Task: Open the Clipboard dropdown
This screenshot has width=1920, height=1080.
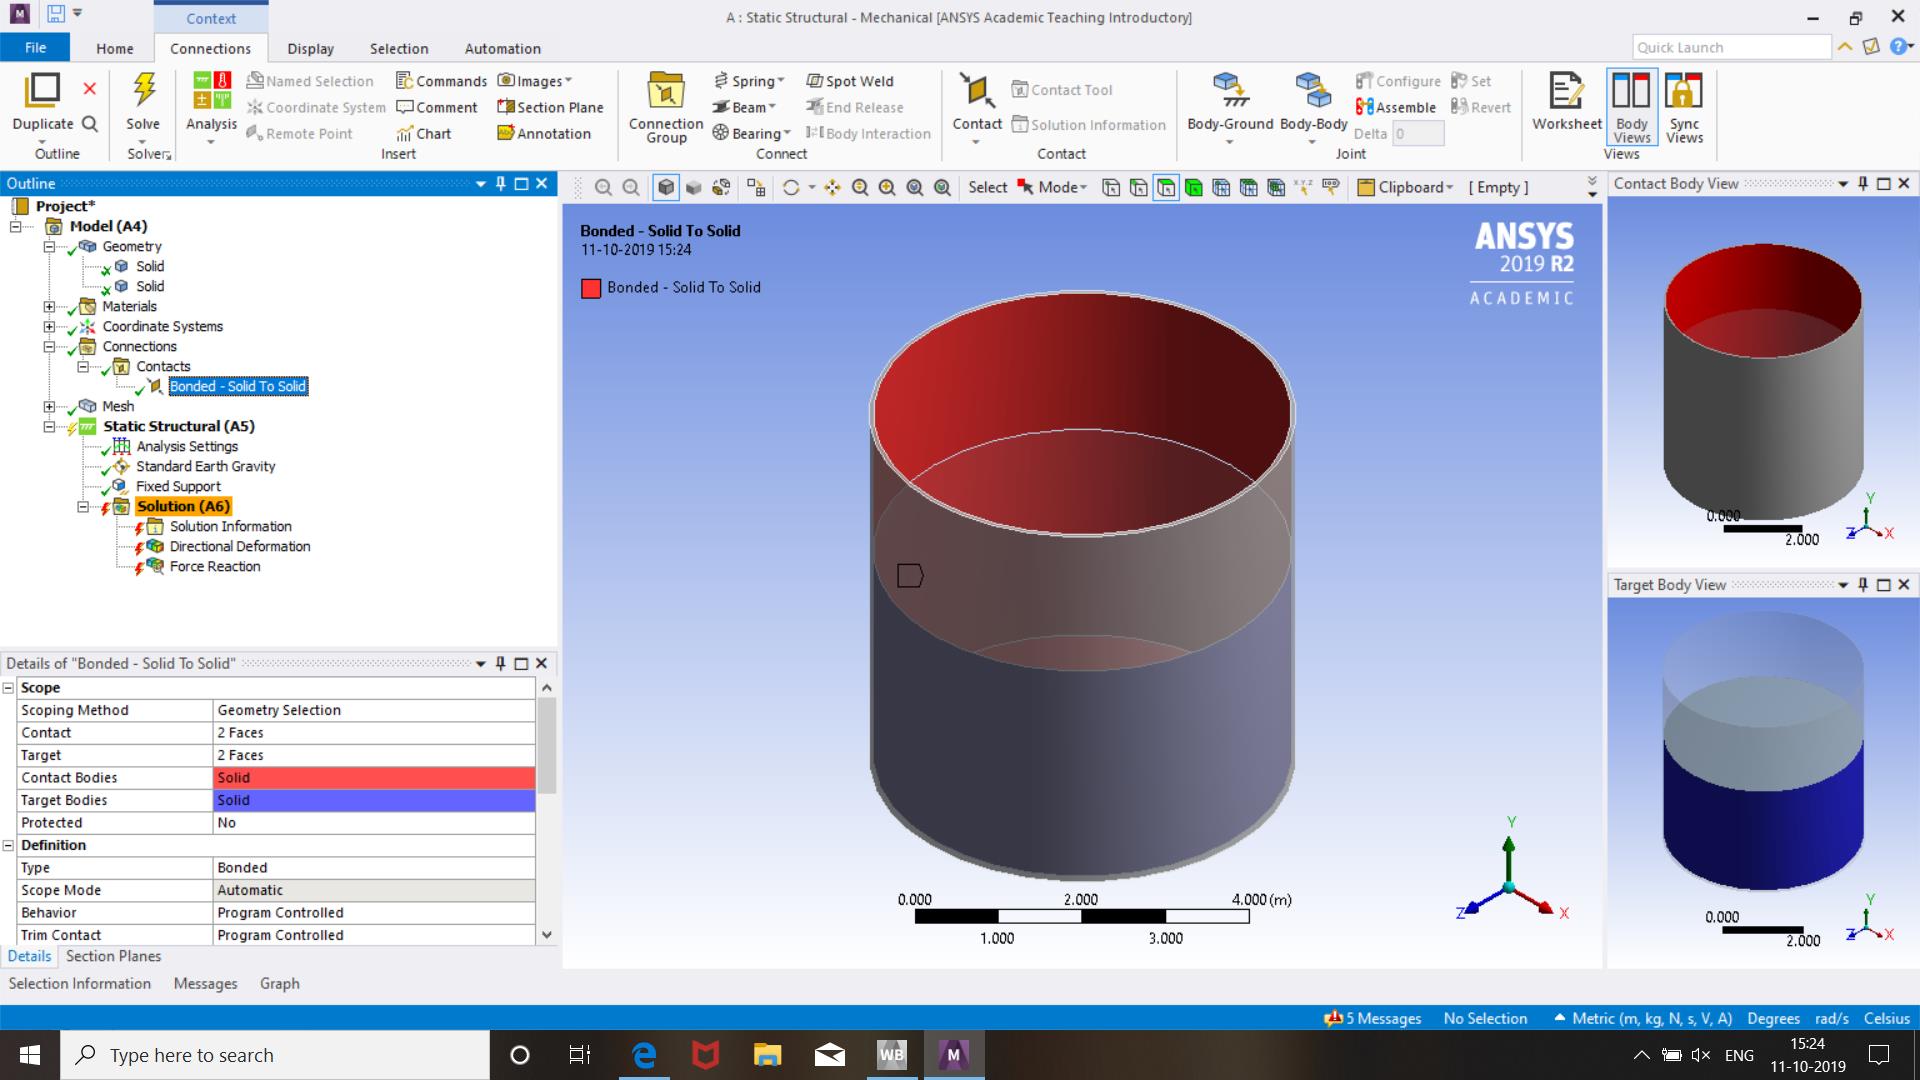Action: pos(1405,187)
